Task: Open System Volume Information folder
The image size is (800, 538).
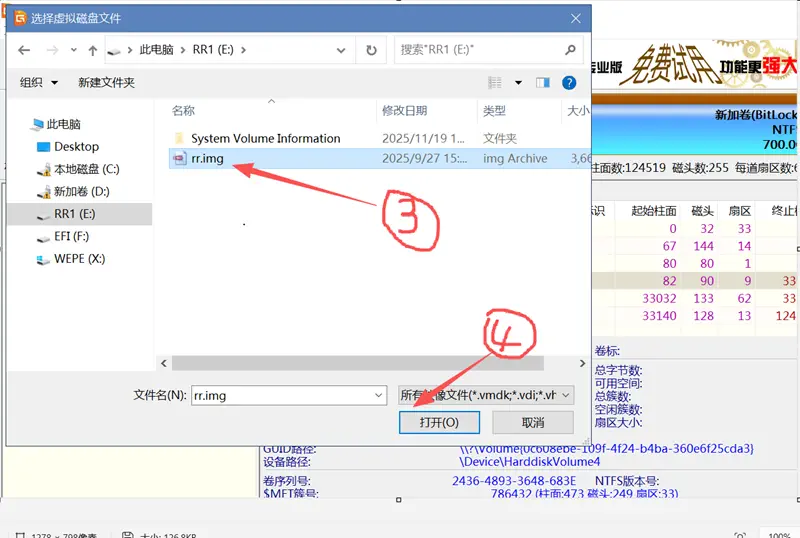Action: [x=265, y=138]
